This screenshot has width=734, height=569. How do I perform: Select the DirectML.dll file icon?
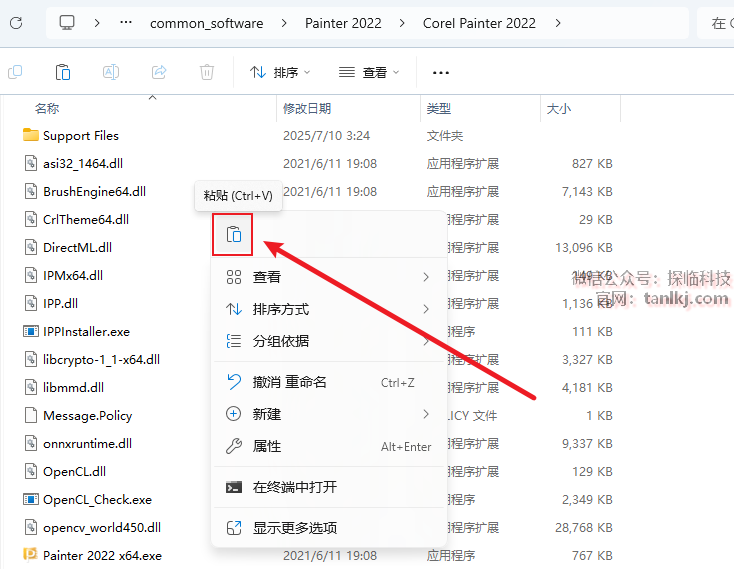click(x=31, y=247)
